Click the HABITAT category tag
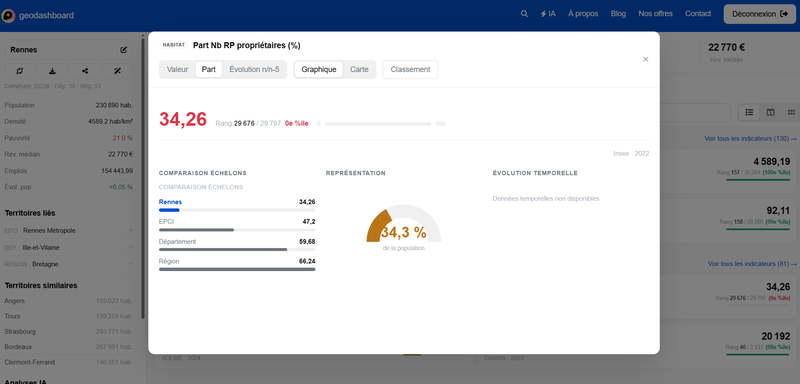The image size is (800, 384). [174, 45]
